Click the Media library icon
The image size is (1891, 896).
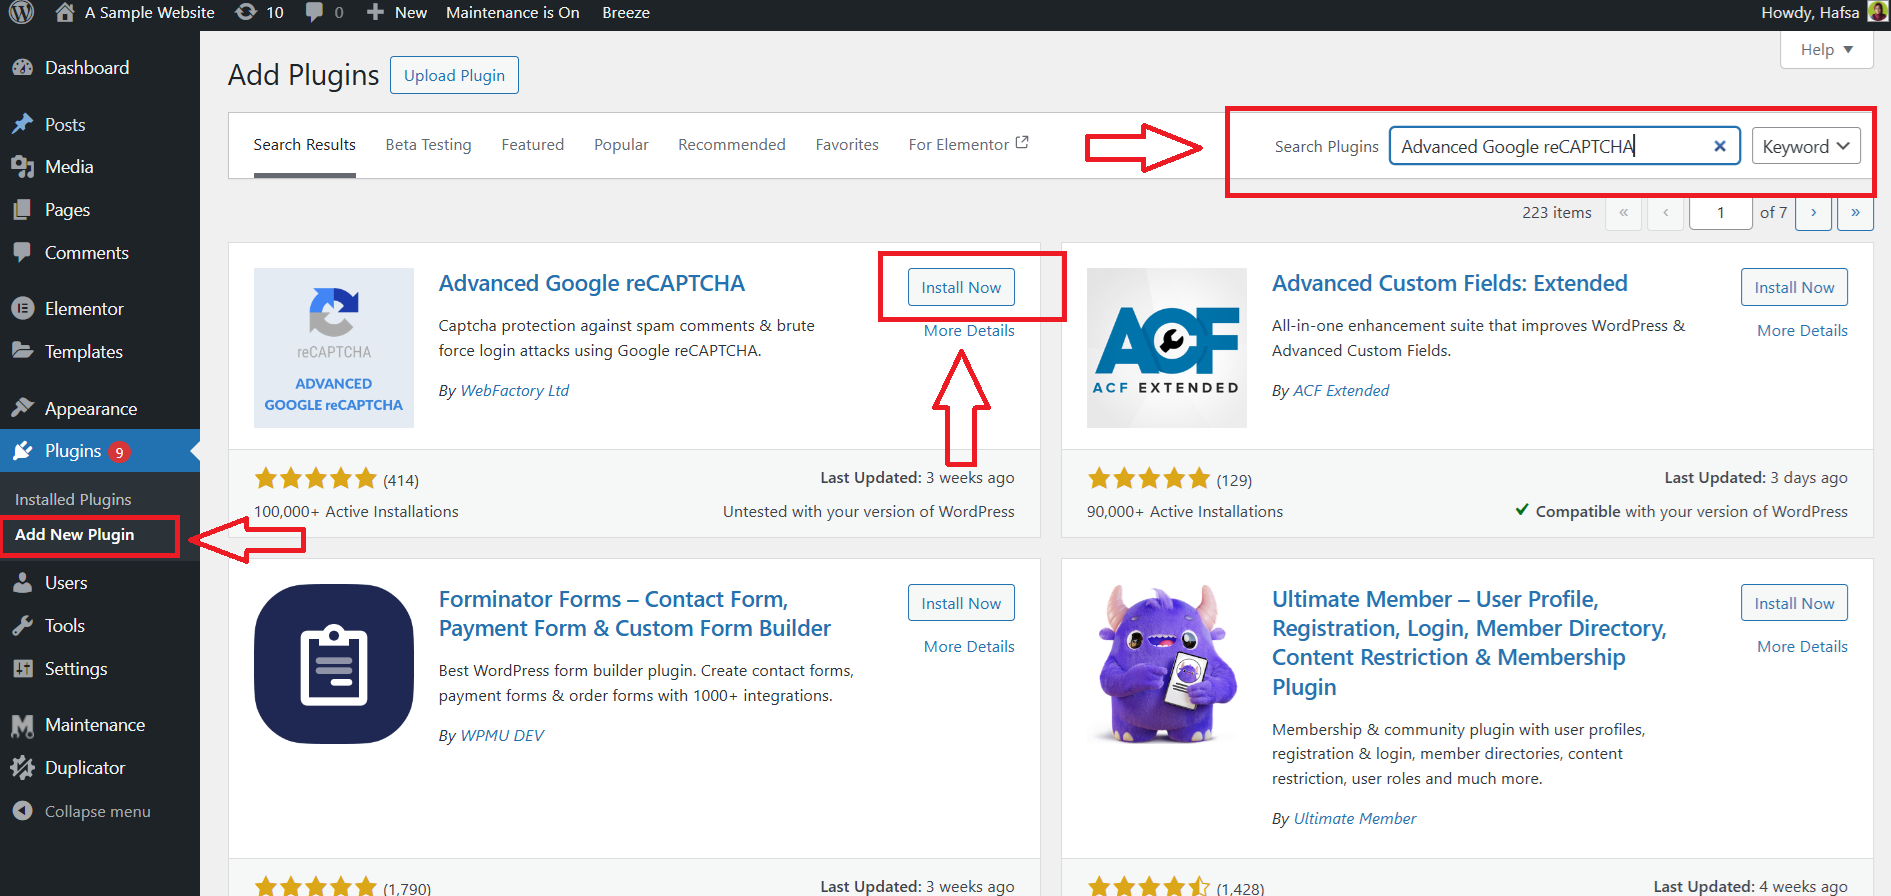tap(22, 167)
